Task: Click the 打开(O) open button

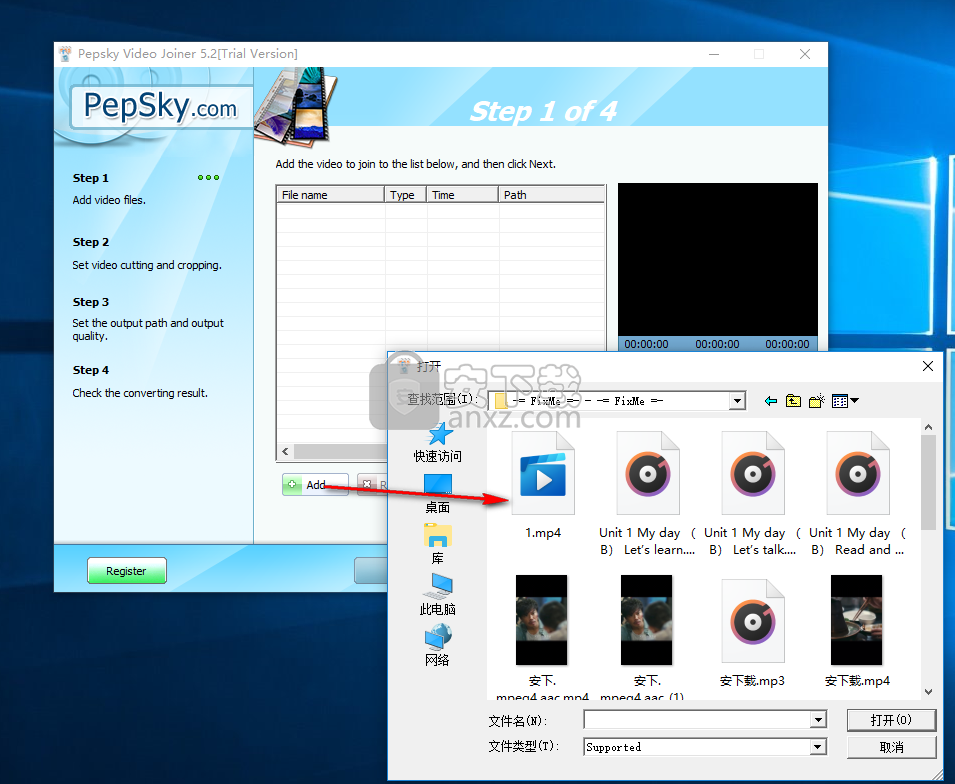Action: pyautogui.click(x=891, y=720)
